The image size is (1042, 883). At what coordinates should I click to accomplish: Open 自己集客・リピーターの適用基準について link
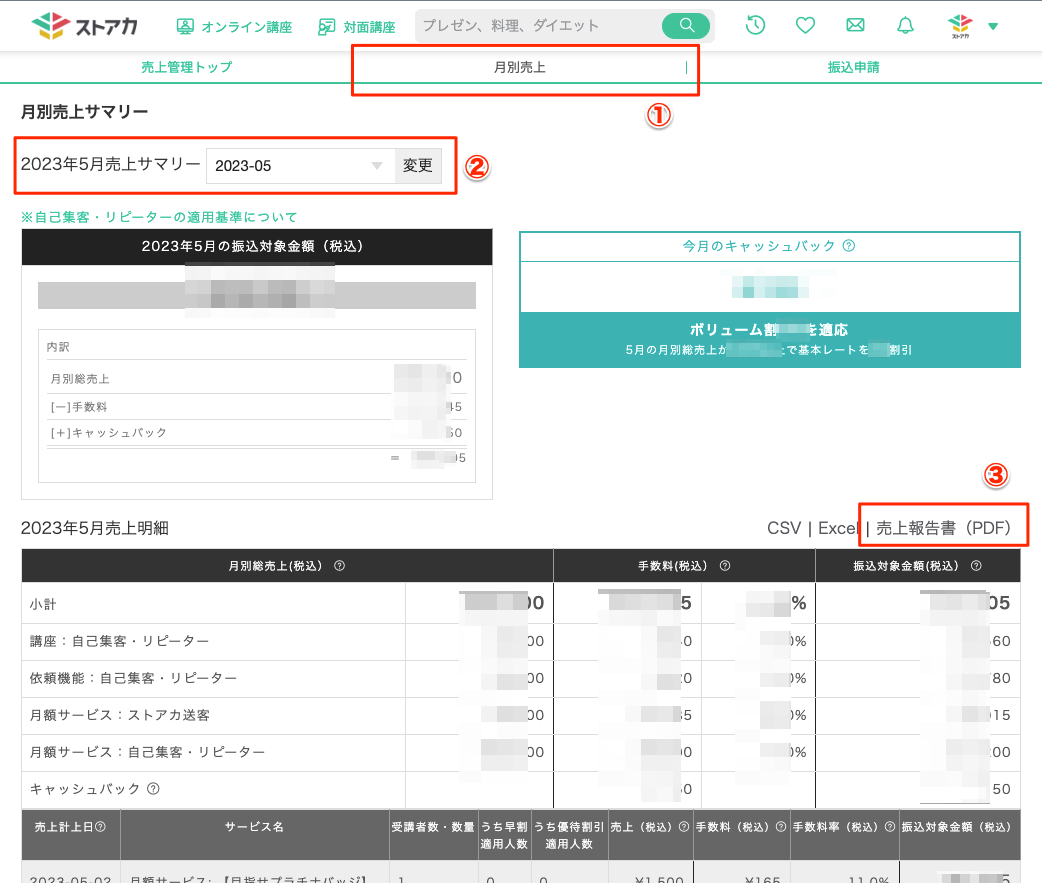159,217
